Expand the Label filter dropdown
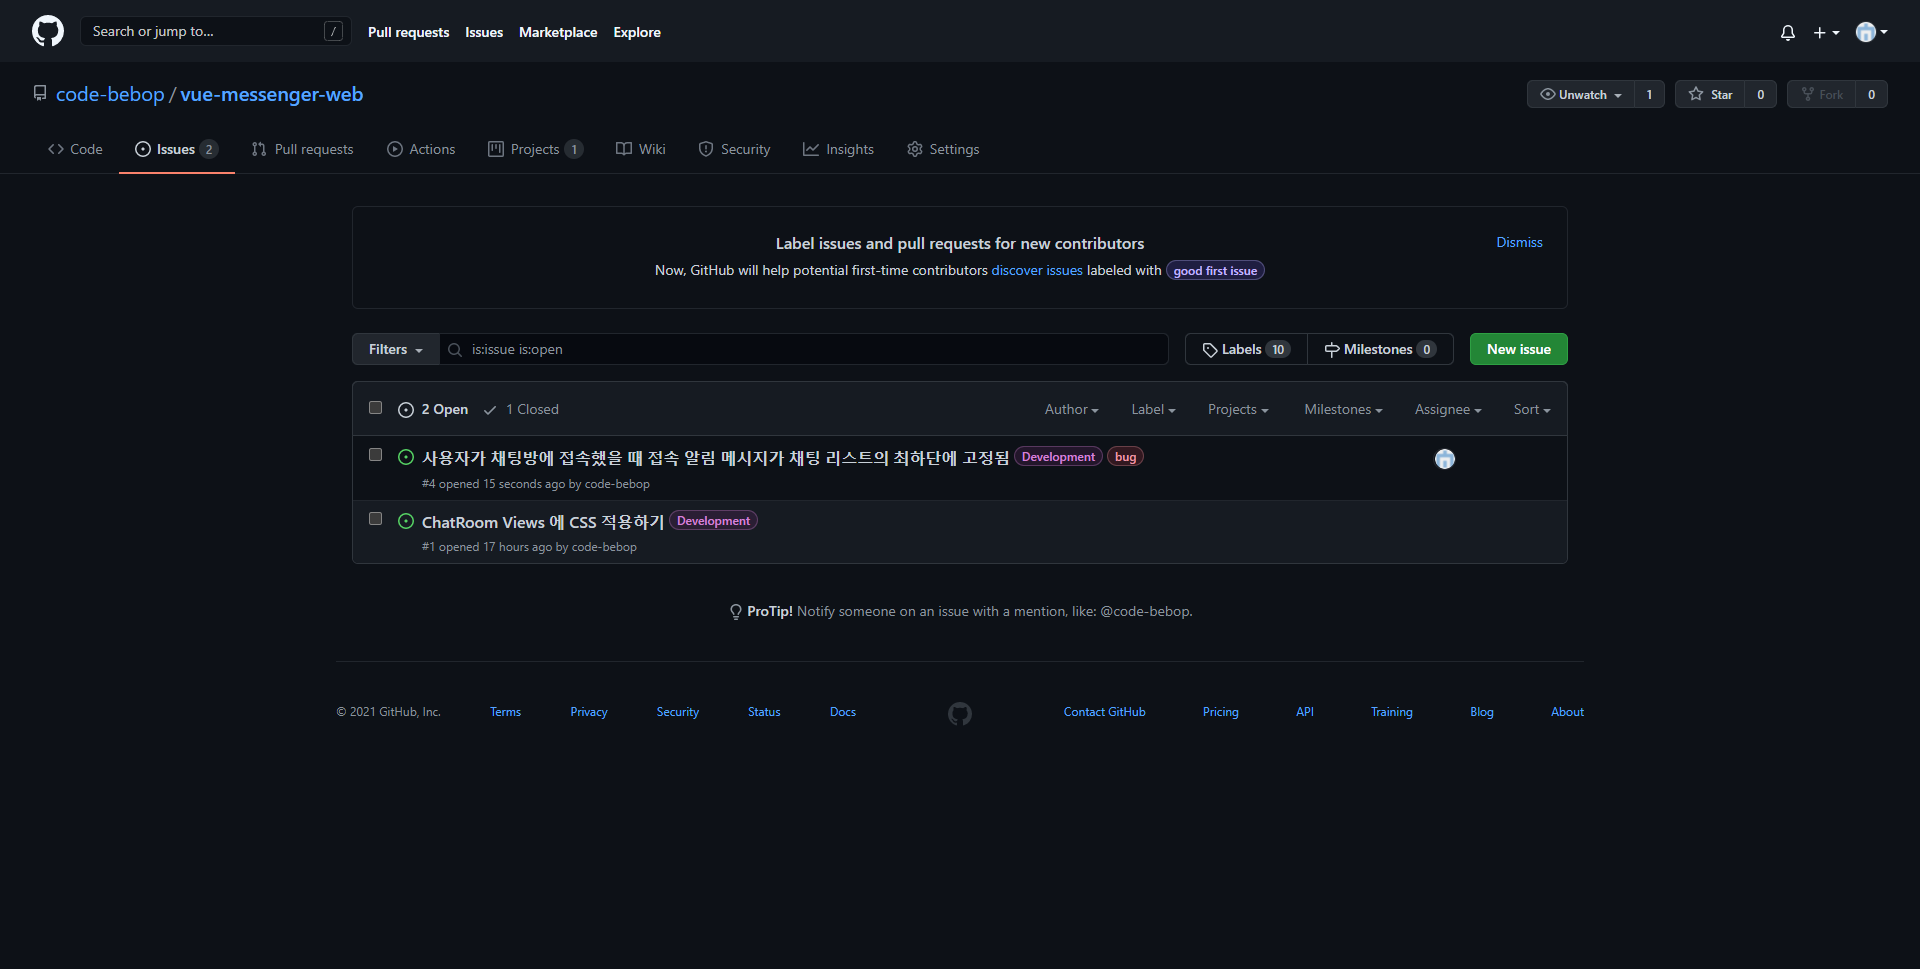The height and width of the screenshot is (969, 1920). point(1153,409)
